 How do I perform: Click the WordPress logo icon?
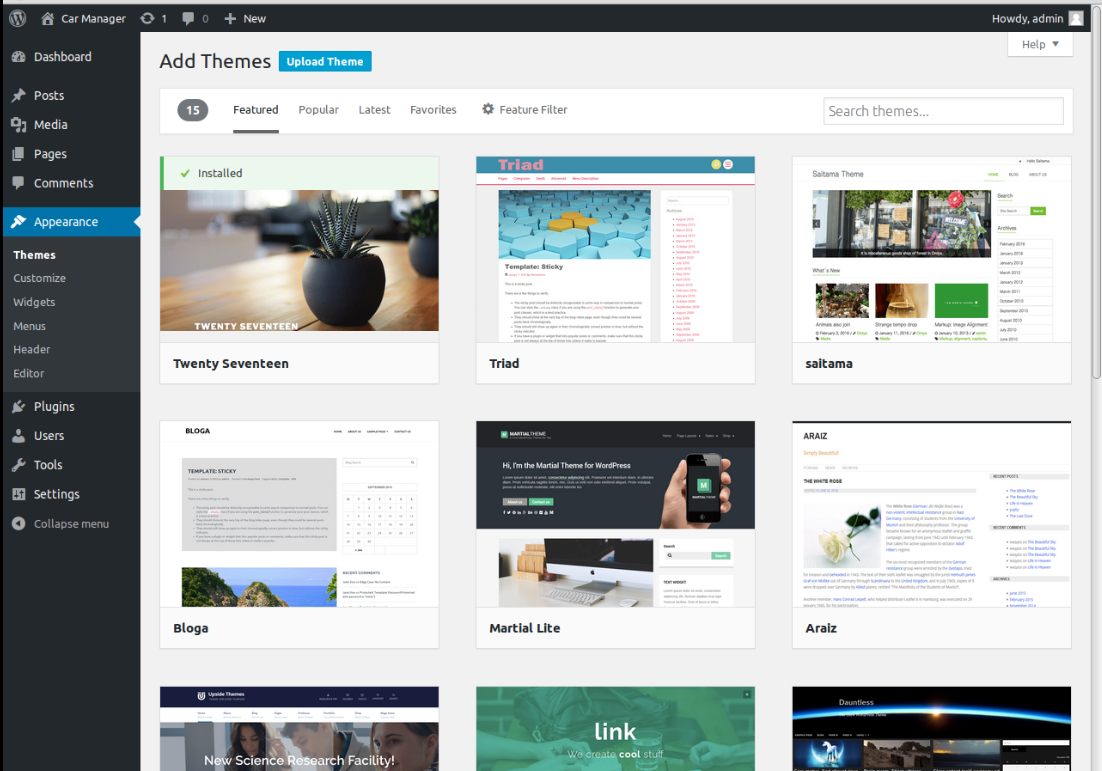point(18,18)
